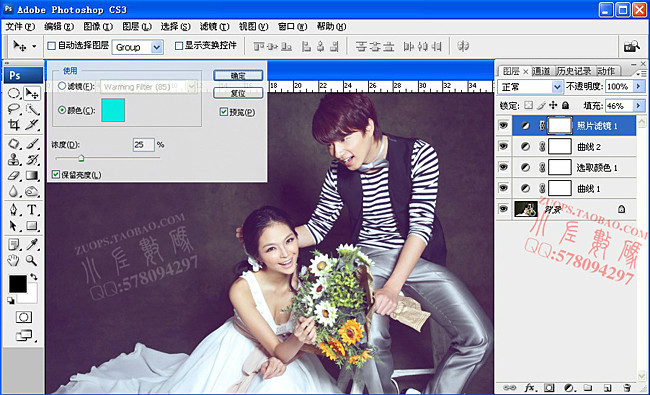The width and height of the screenshot is (650, 395).
Task: Uncheck 保留亮度(L) checkbox
Action: [x=56, y=174]
